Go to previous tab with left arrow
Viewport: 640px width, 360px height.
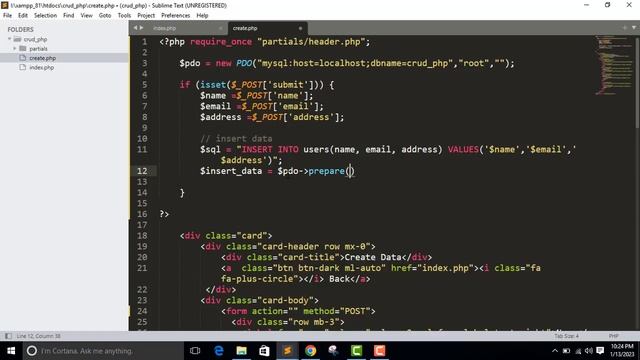pos(136,28)
